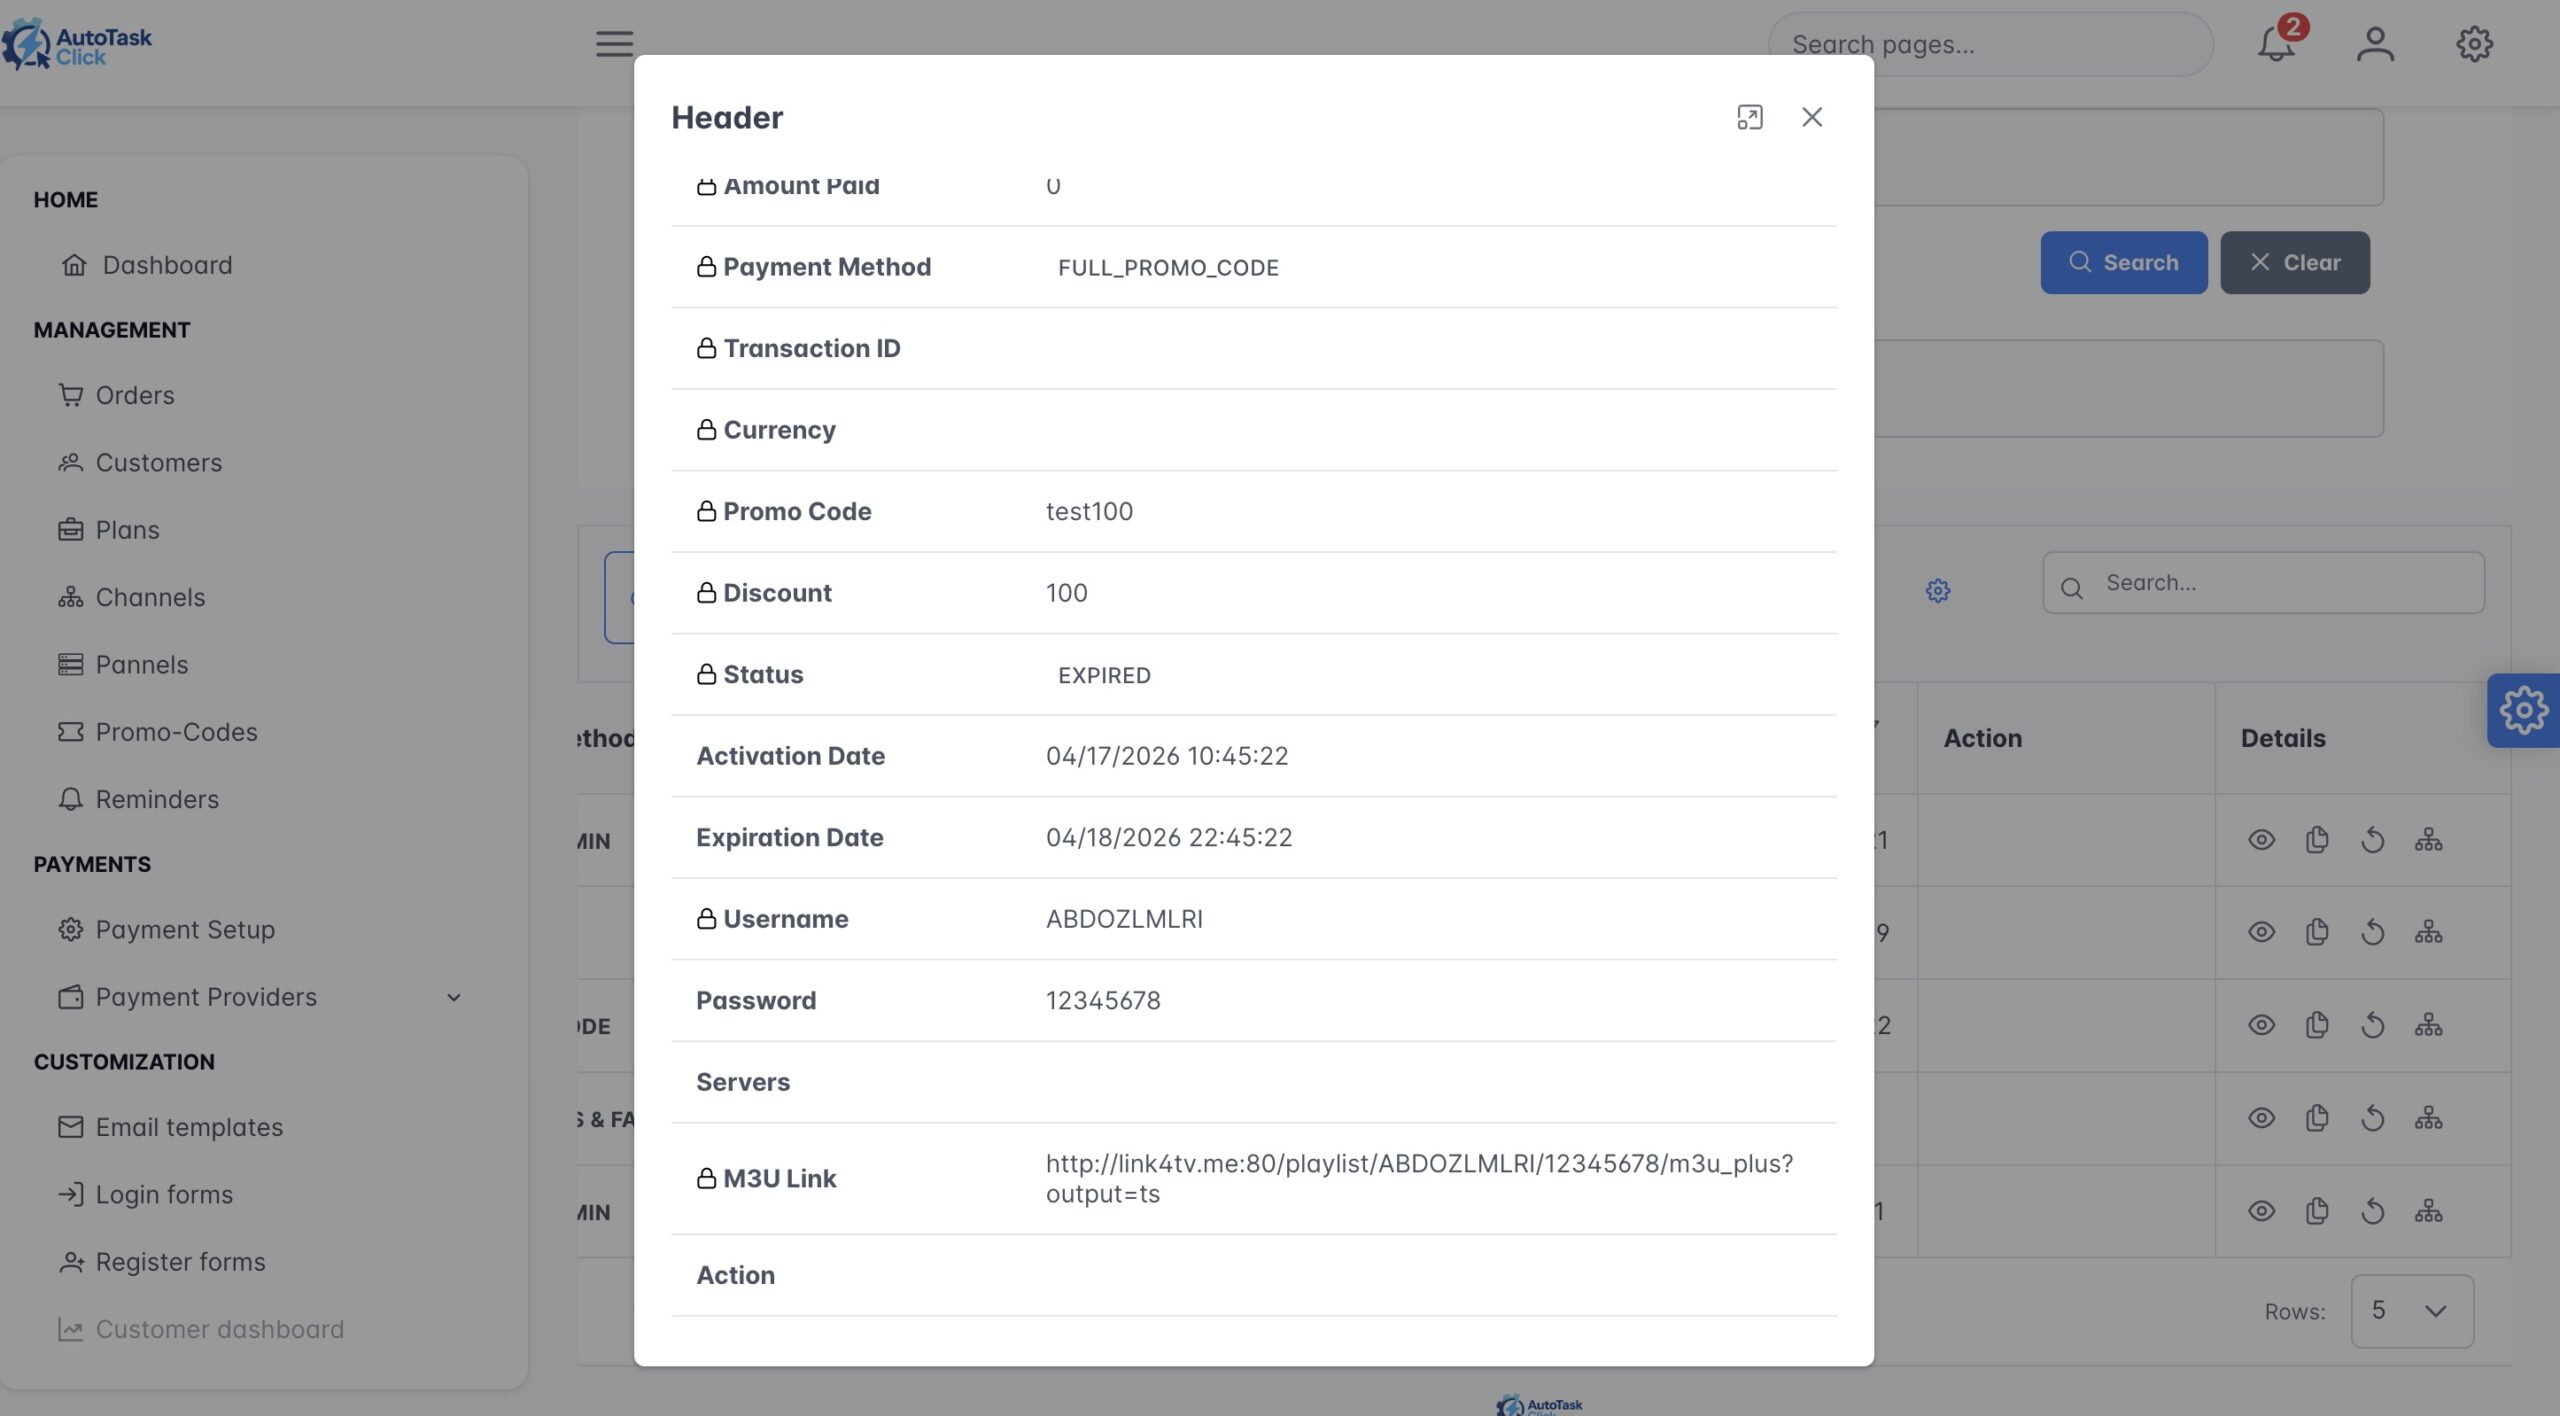Renew icon in third table row
The image size is (2560, 1416).
pyautogui.click(x=2372, y=1026)
